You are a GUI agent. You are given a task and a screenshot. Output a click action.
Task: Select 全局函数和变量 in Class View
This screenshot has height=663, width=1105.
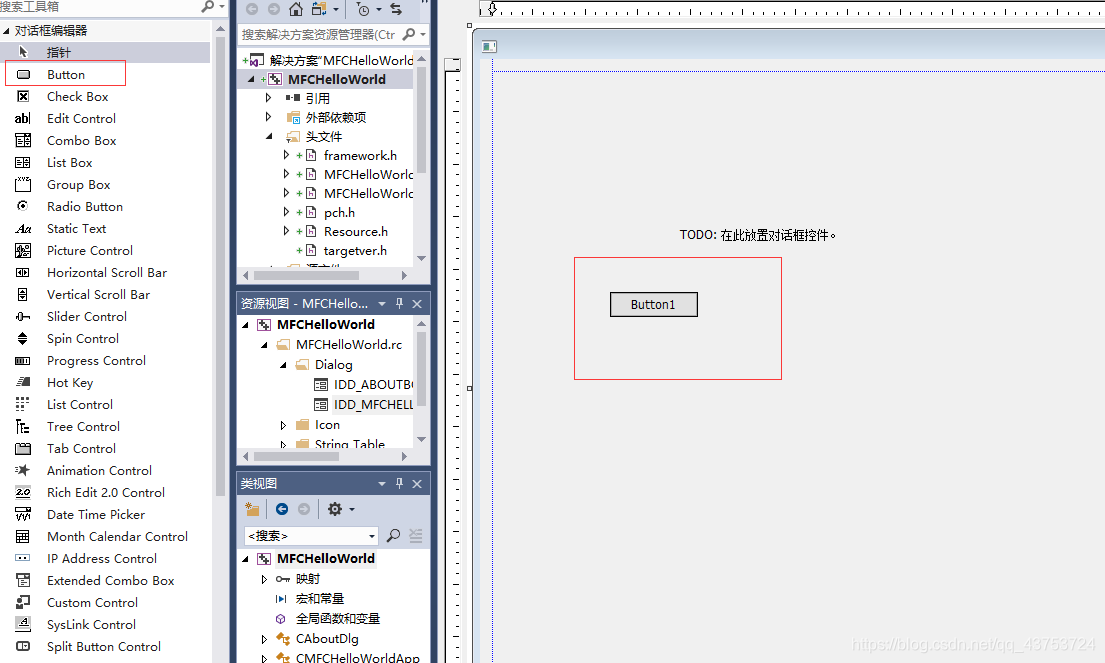point(338,619)
